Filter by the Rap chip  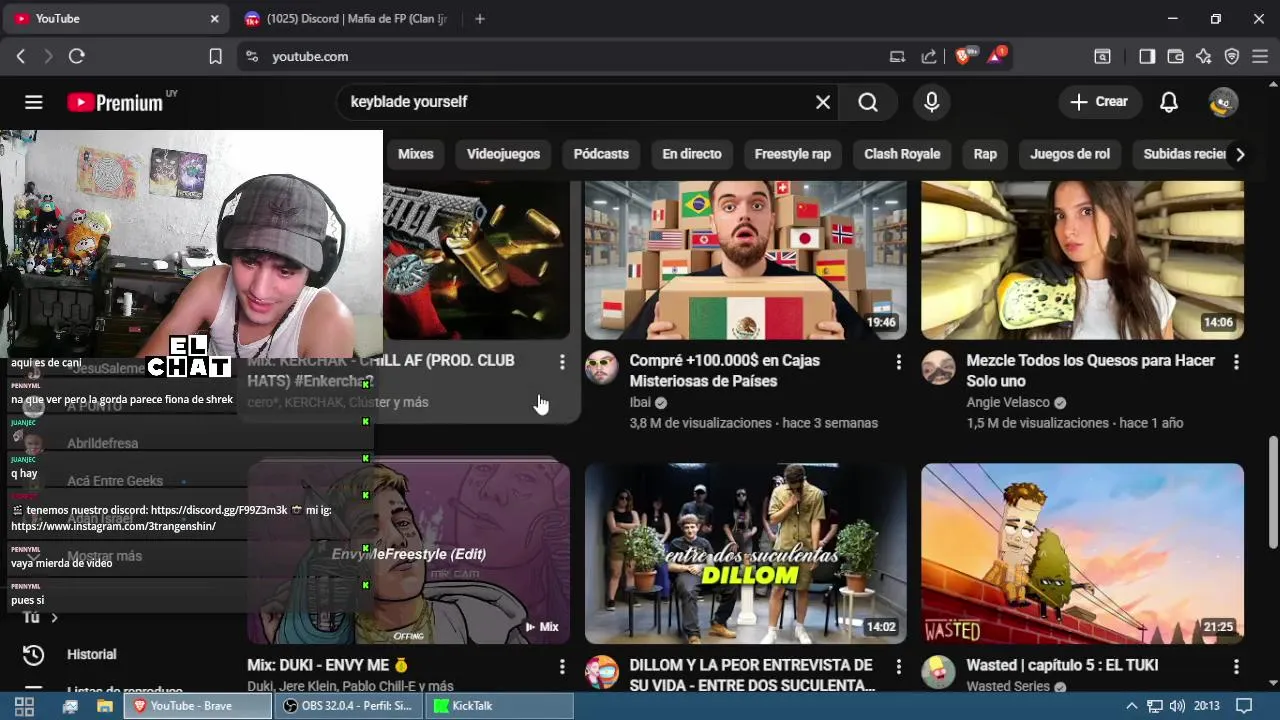[x=985, y=154]
